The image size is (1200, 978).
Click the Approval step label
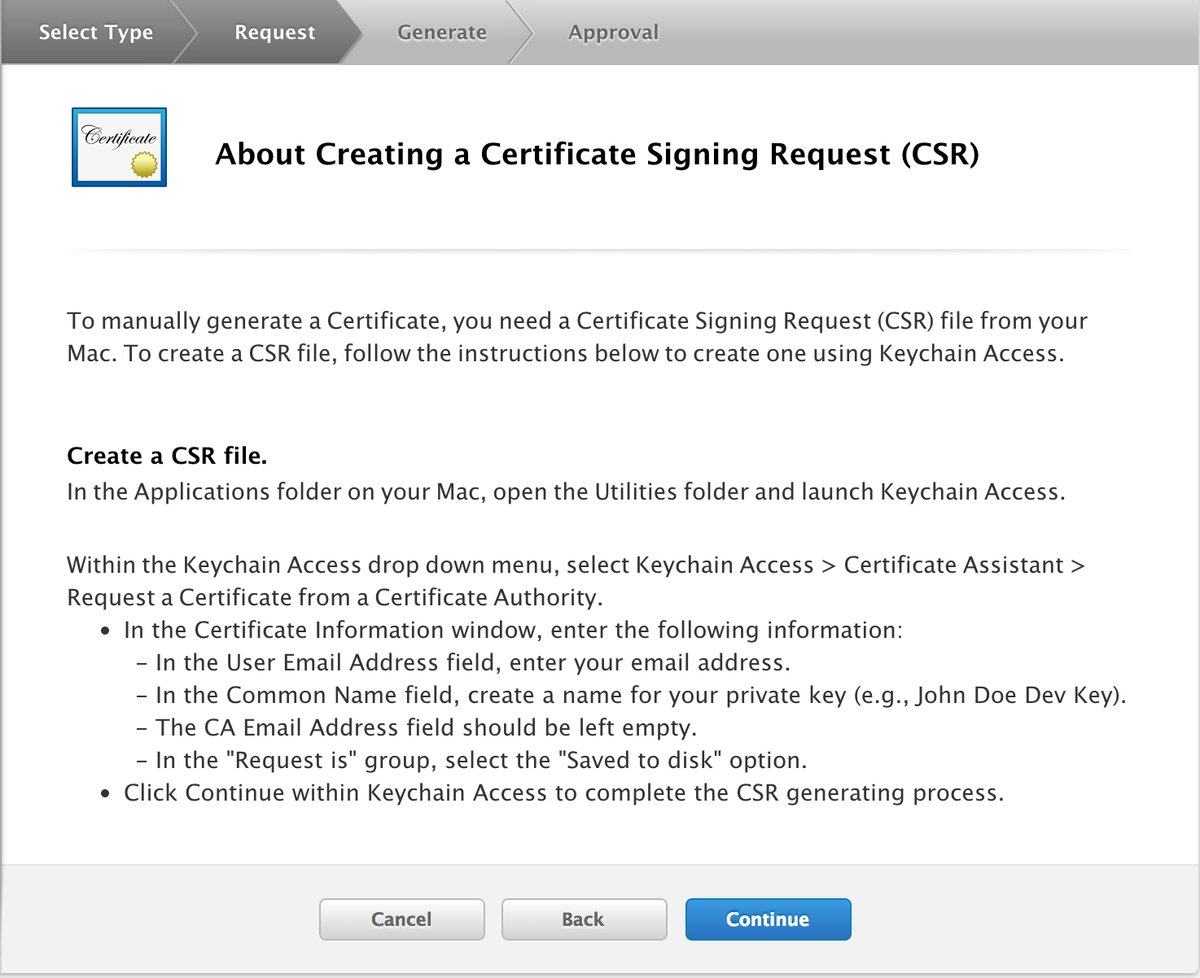tap(613, 32)
